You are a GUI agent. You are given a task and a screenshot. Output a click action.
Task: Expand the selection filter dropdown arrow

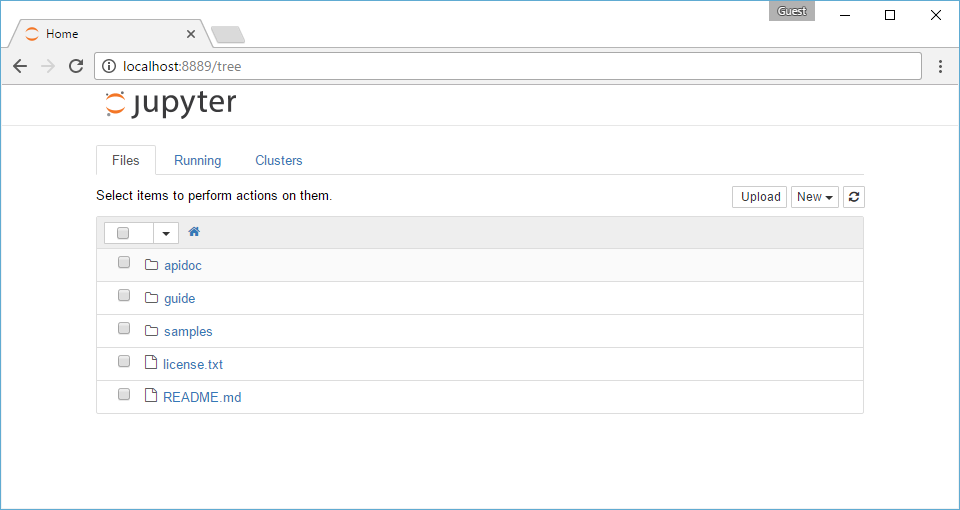point(166,233)
